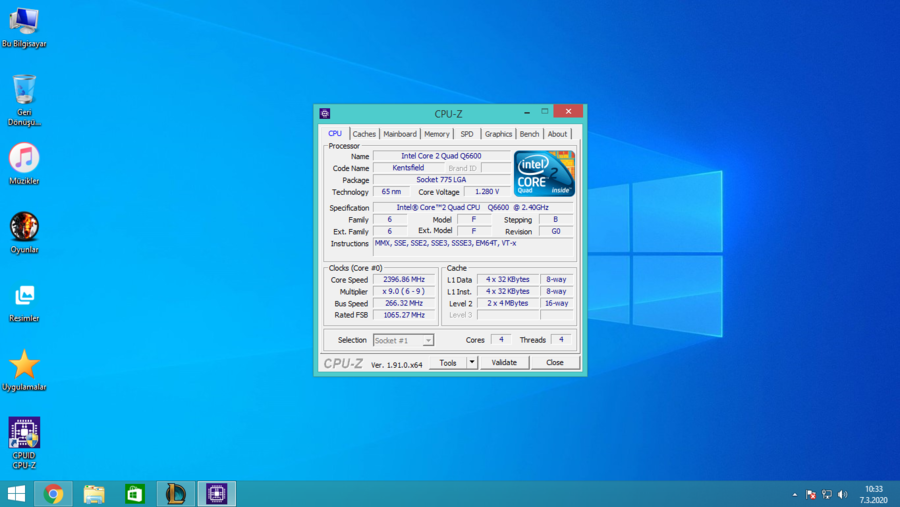The height and width of the screenshot is (507, 900).
Task: Click the L1 Data 4 x 32 KBytes value
Action: (507, 280)
